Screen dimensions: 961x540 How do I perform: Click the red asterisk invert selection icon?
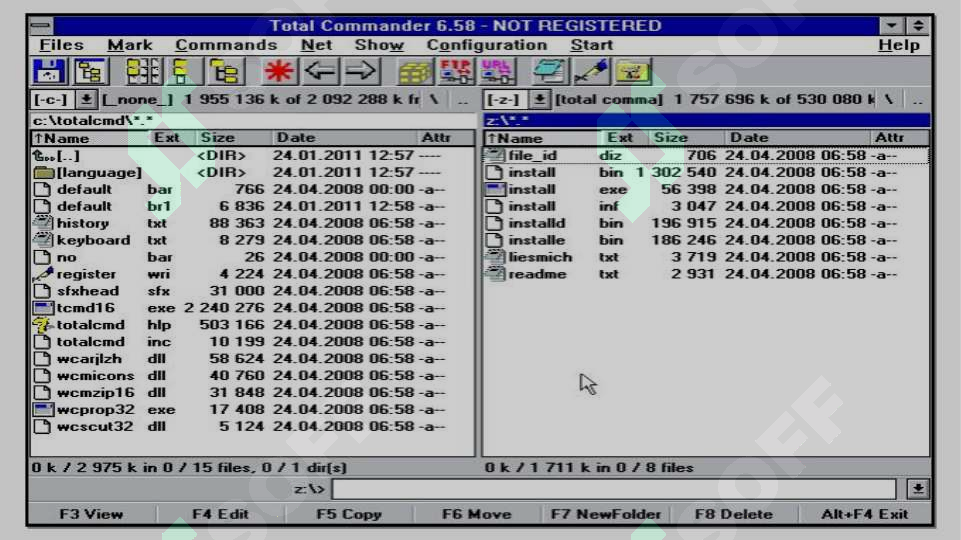point(279,71)
